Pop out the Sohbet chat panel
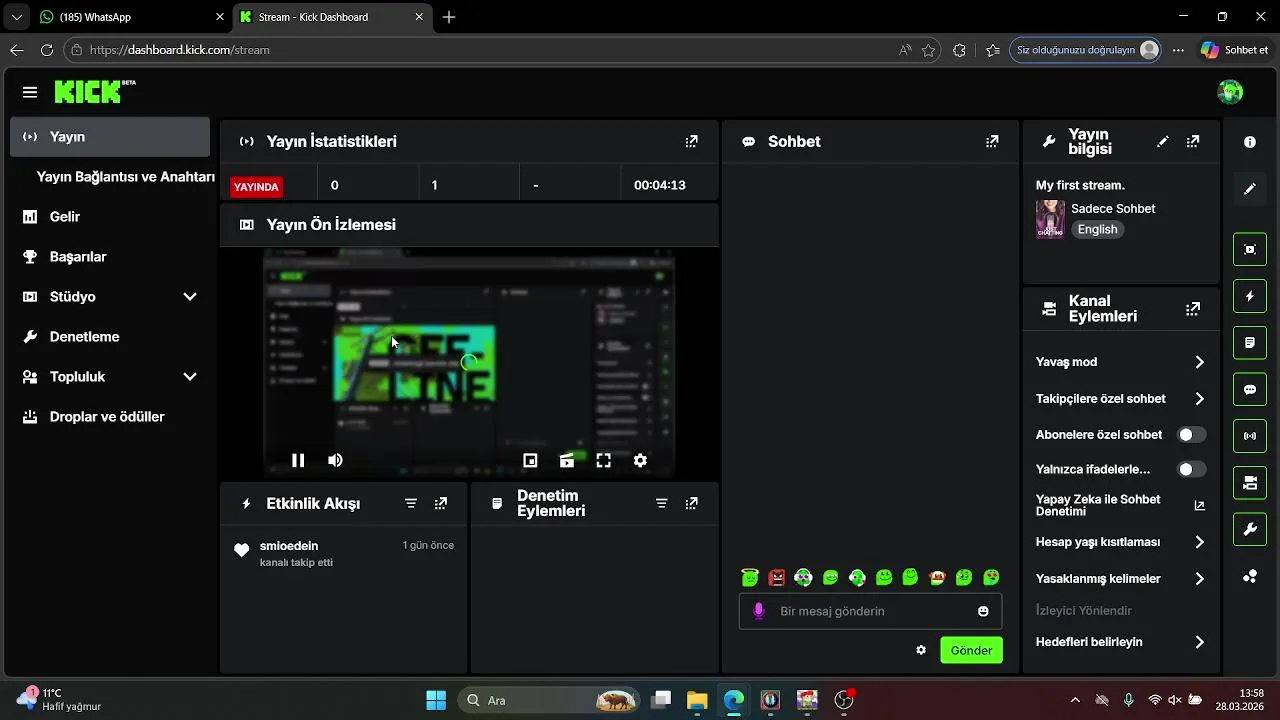This screenshot has height=720, width=1280. [x=992, y=142]
